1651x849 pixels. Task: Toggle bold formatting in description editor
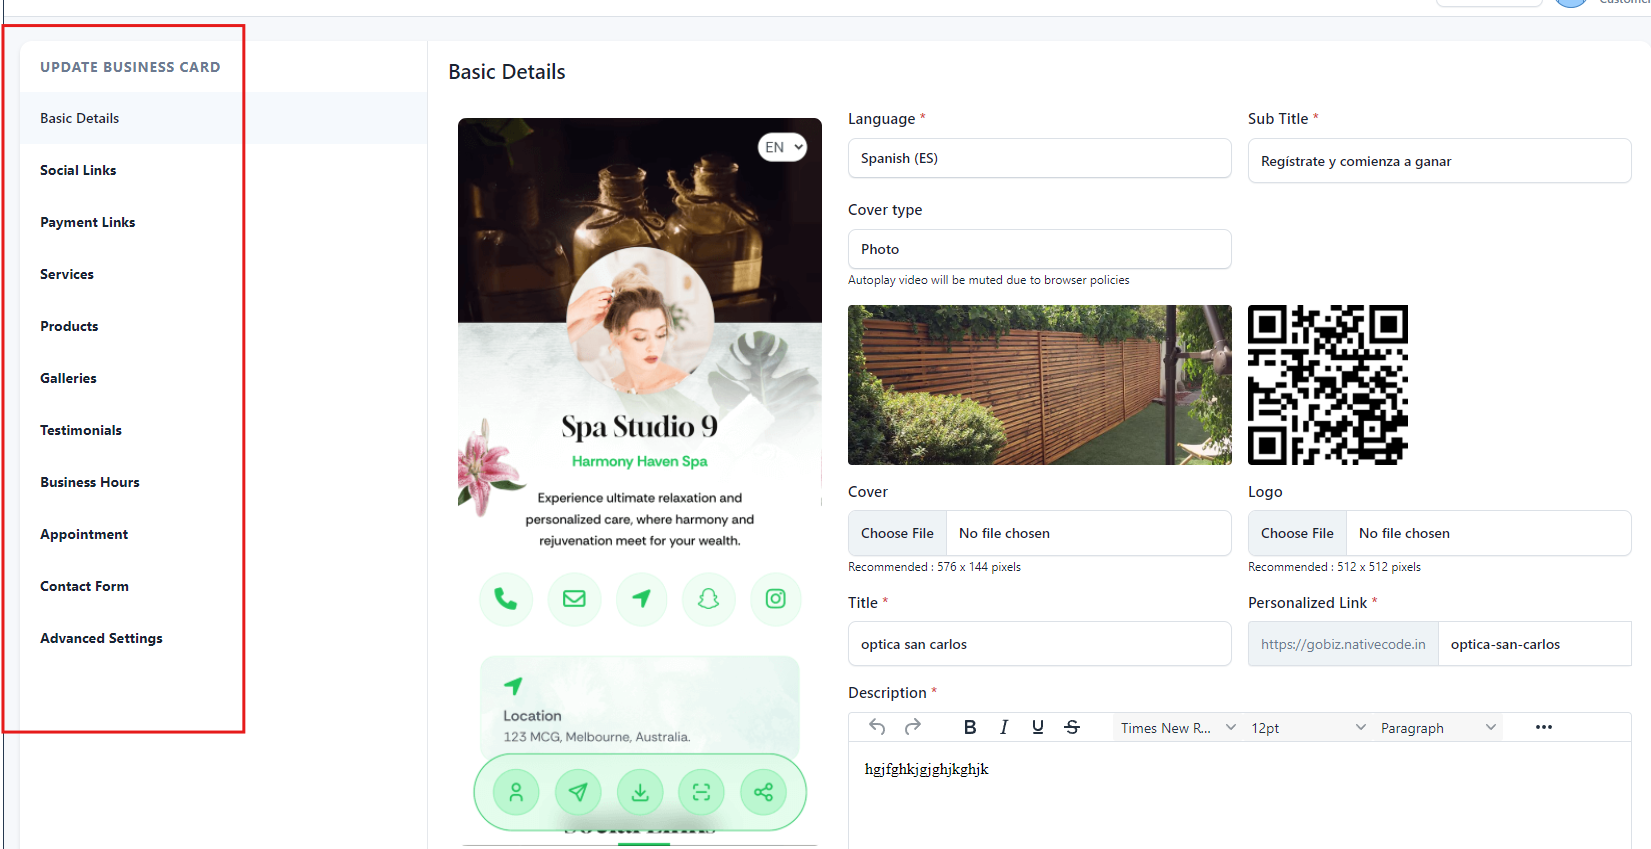pyautogui.click(x=969, y=727)
